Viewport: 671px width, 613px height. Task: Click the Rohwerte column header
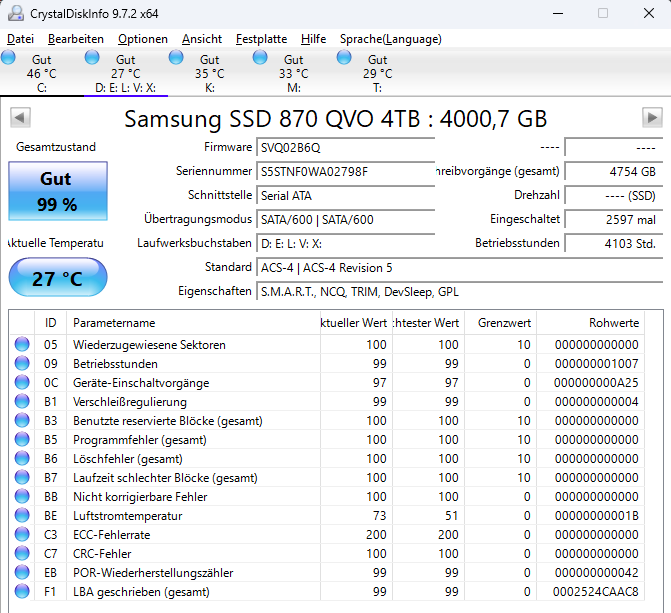tap(590, 323)
